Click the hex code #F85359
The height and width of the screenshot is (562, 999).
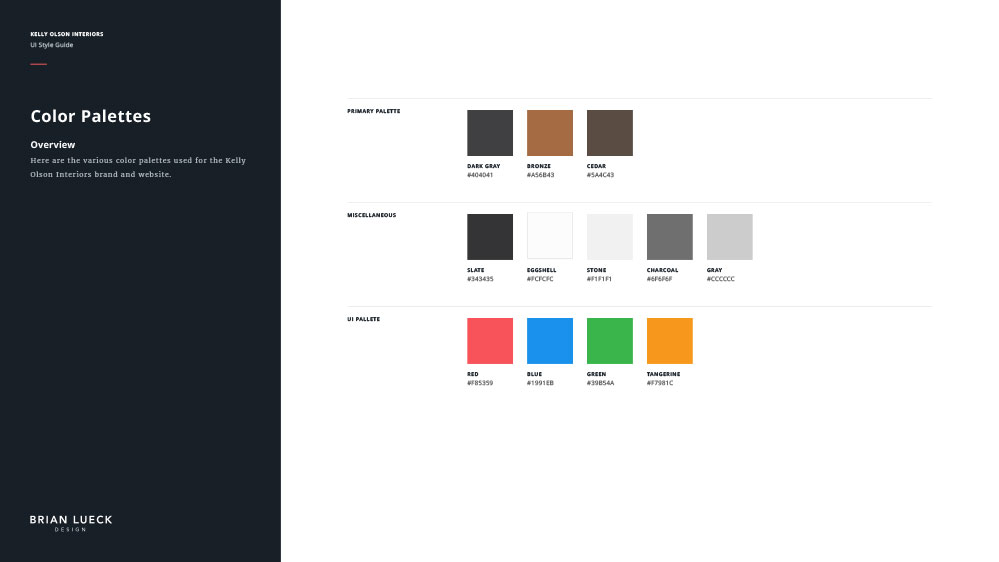point(480,383)
